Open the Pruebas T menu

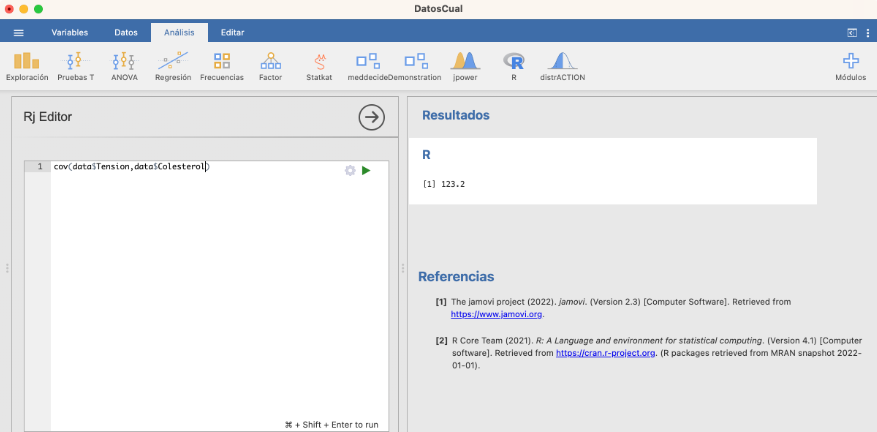[75, 66]
